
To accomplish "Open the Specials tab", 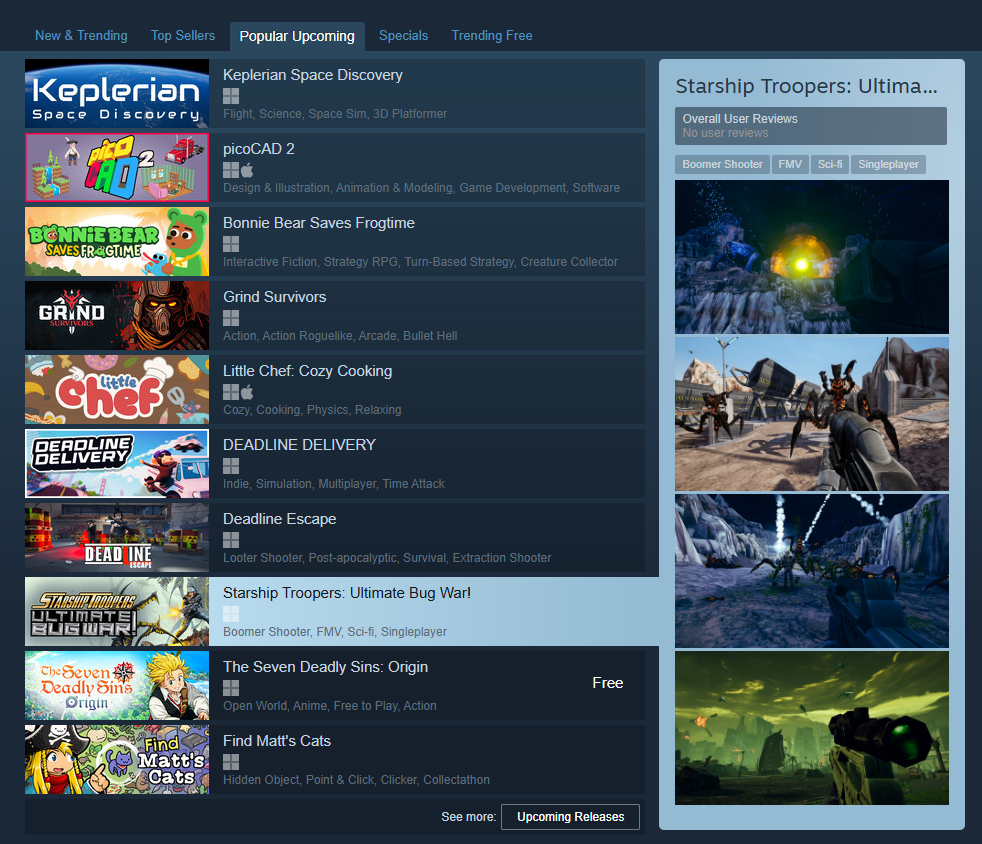I will click(x=403, y=36).
